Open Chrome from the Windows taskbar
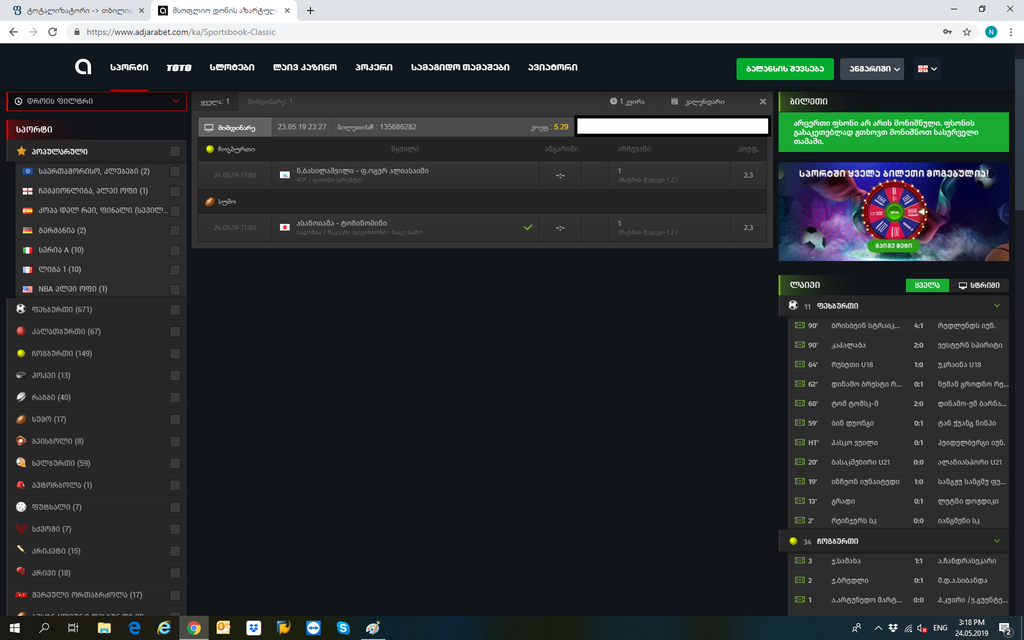The image size is (1024, 640). [194, 628]
